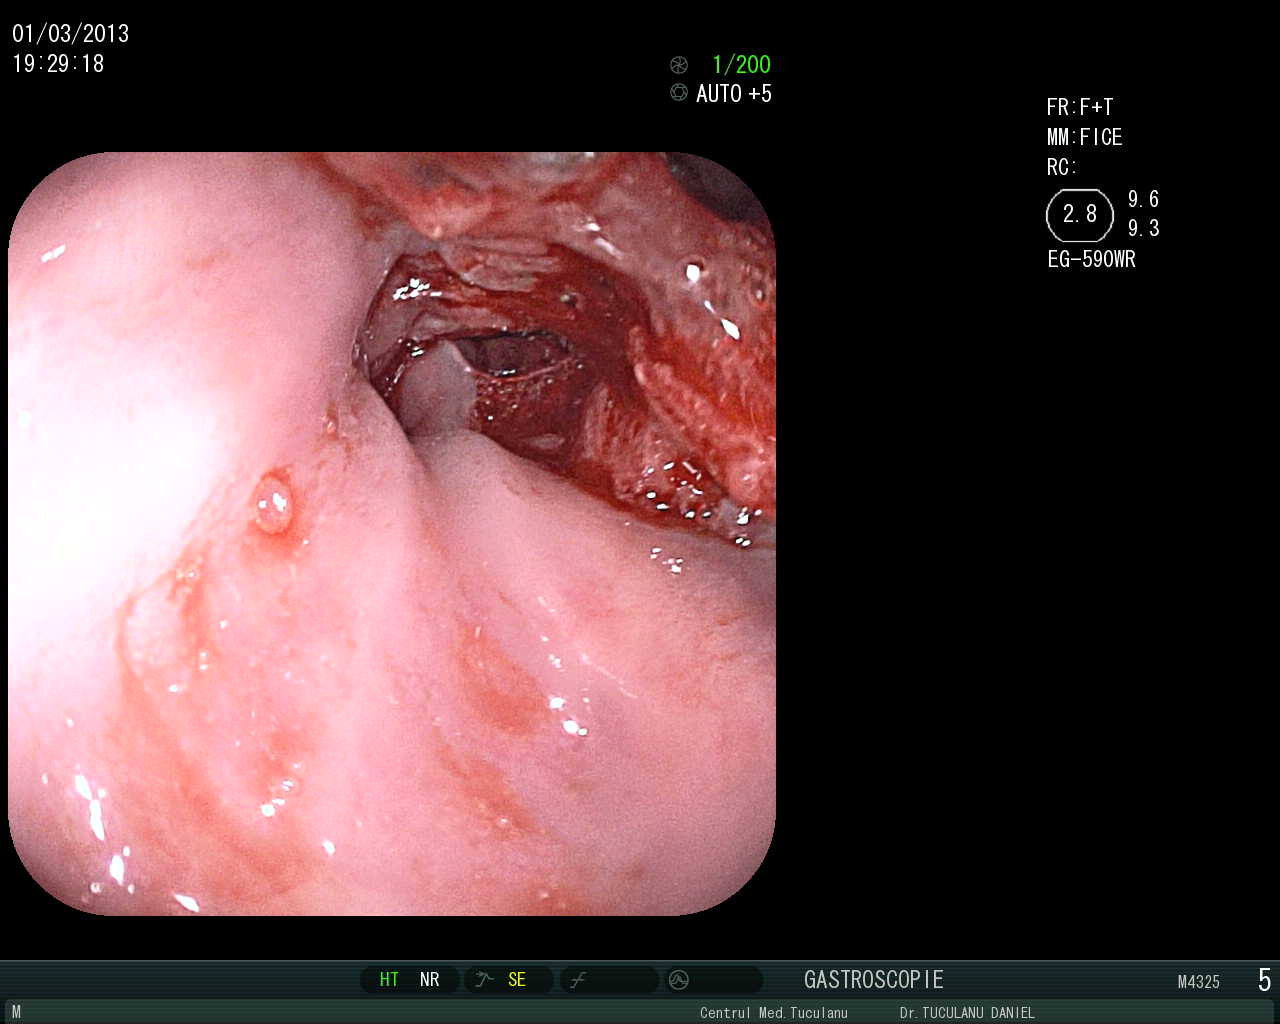This screenshot has height=1024, width=1280.
Task: Click the M letter at bottom-left status bar
Action: pos(16,1013)
